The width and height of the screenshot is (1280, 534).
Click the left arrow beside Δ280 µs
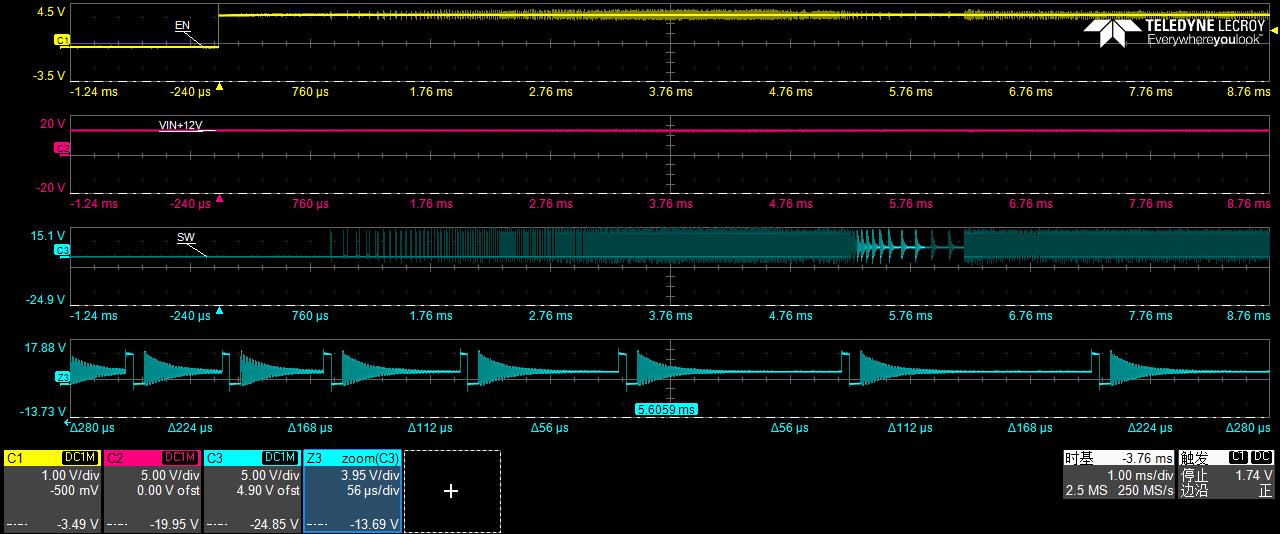click(x=68, y=423)
